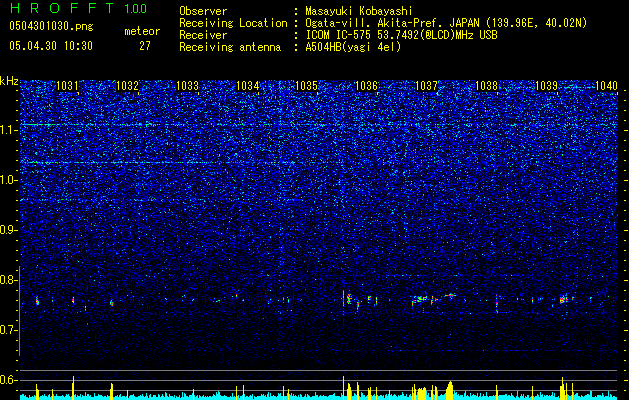
Task: Click the 0.9 frequency axis label
Action: click(x=8, y=230)
